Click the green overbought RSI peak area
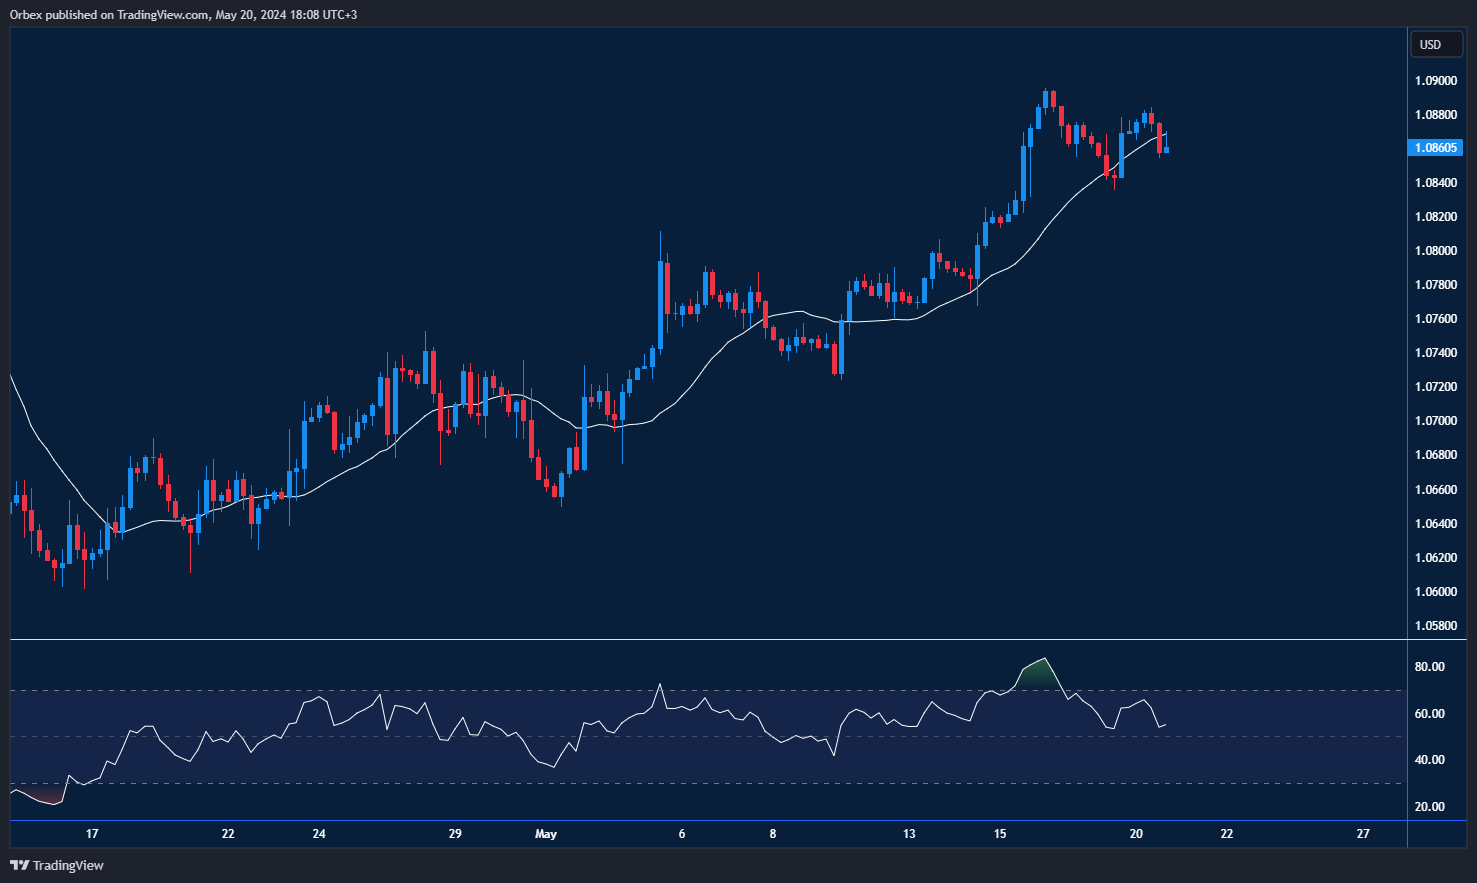The width and height of the screenshot is (1477, 883). pos(1038,675)
